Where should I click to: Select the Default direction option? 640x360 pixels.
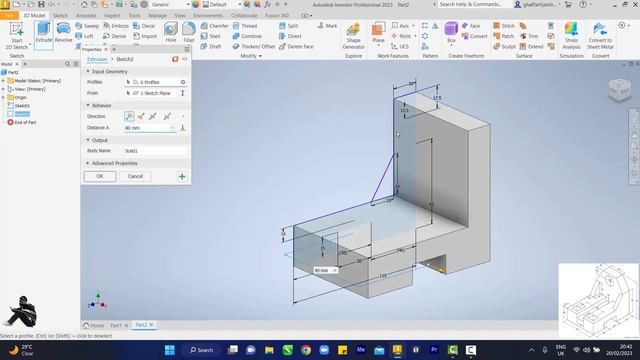click(129, 116)
